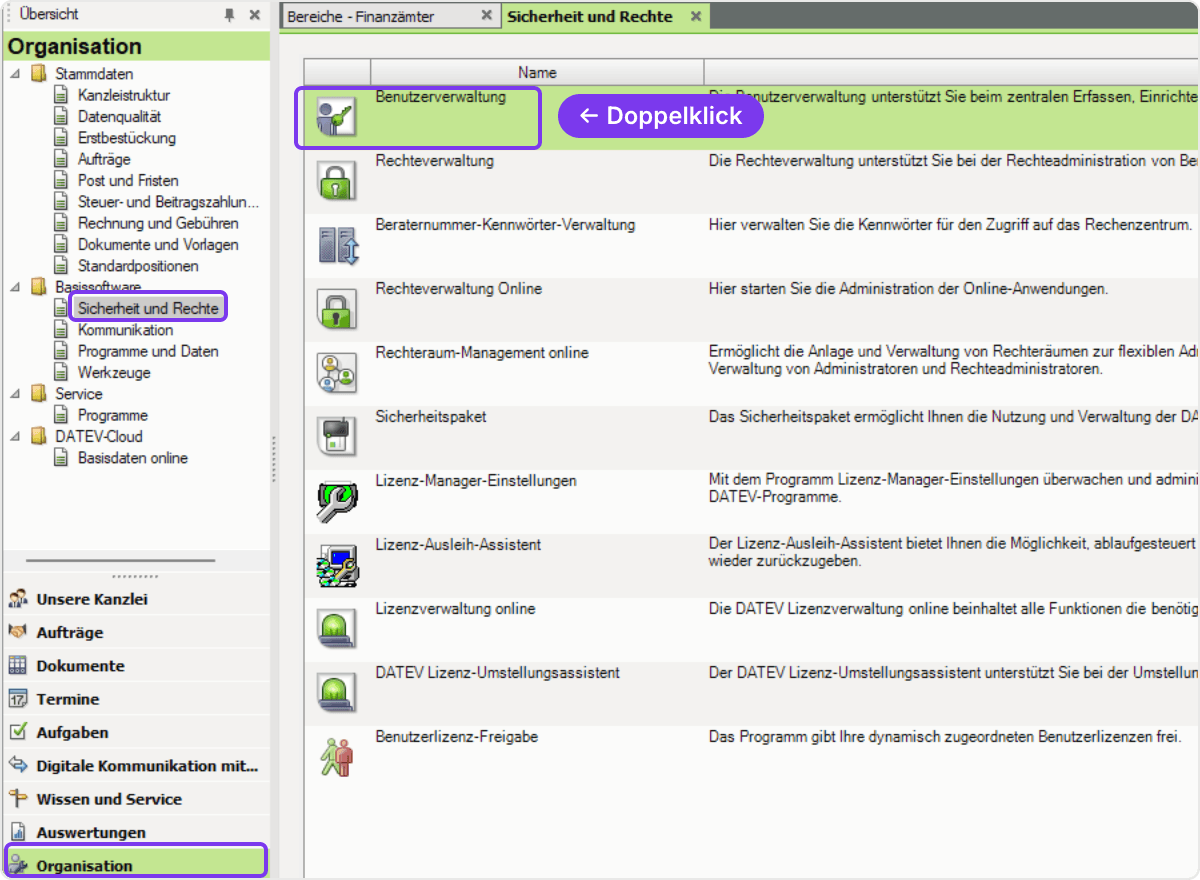Collapse the Service tree node
This screenshot has width=1200, height=880.
coord(15,394)
